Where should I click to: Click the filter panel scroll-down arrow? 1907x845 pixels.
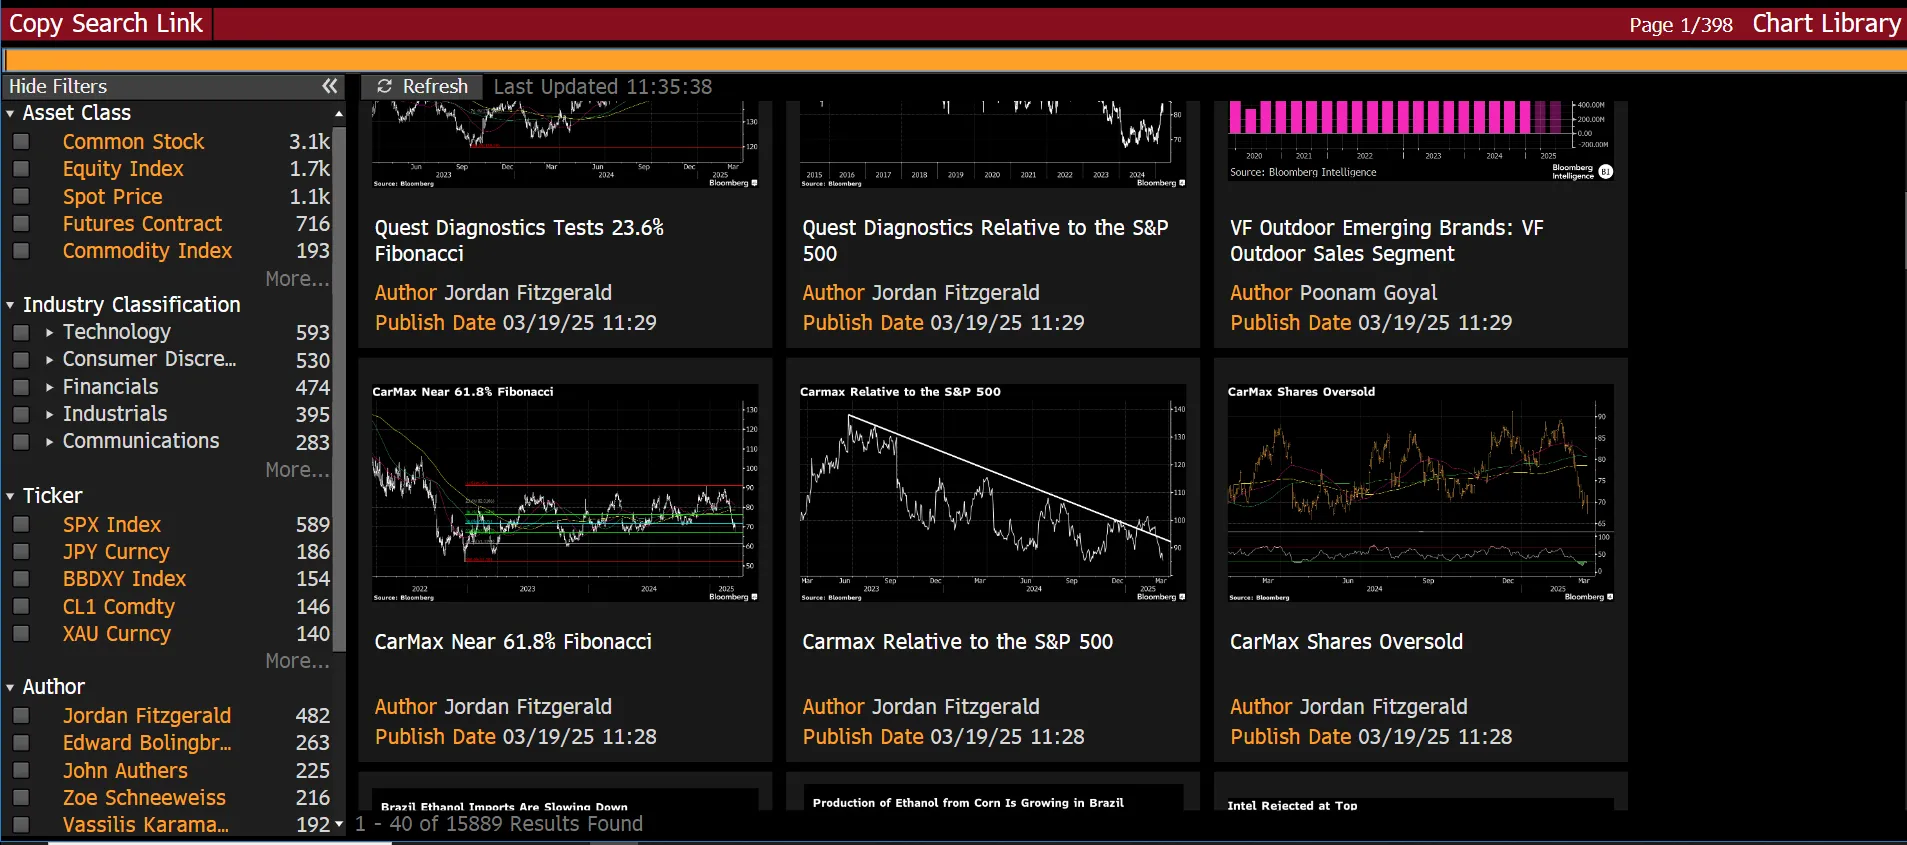click(339, 824)
